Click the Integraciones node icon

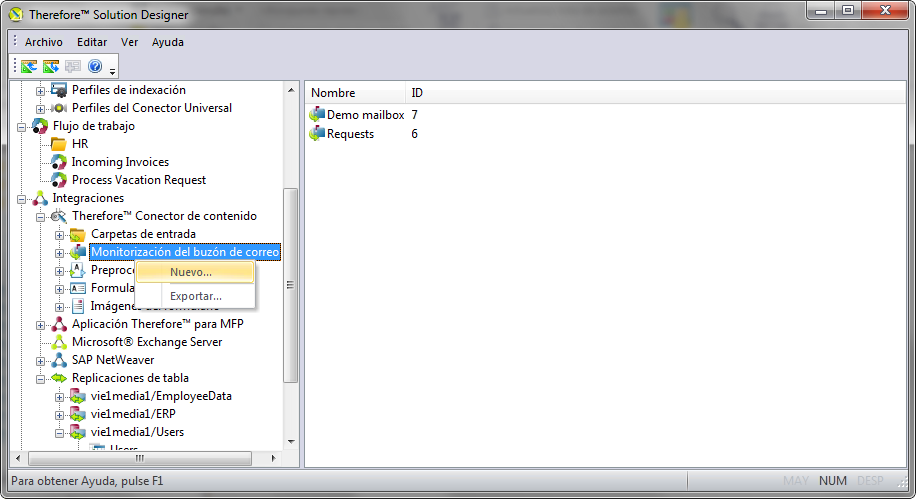pos(40,198)
